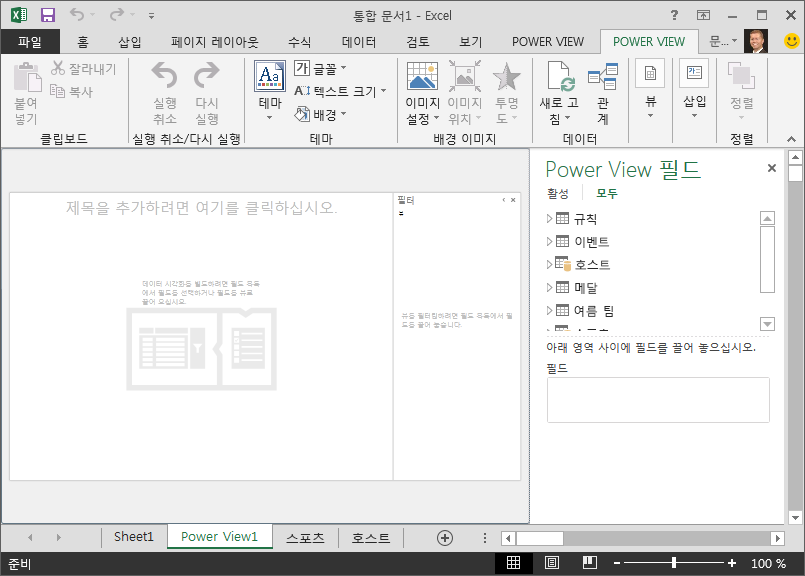Click the 실행 취소 ribbon button
This screenshot has width=805, height=576.
(x=165, y=93)
